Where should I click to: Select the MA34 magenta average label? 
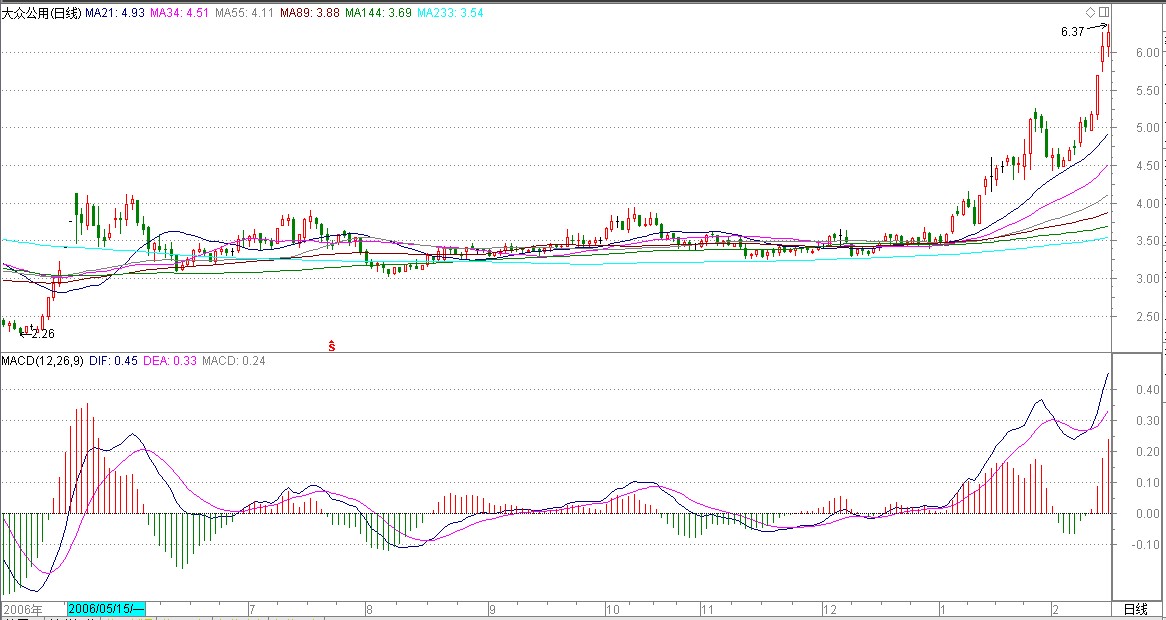[x=180, y=12]
